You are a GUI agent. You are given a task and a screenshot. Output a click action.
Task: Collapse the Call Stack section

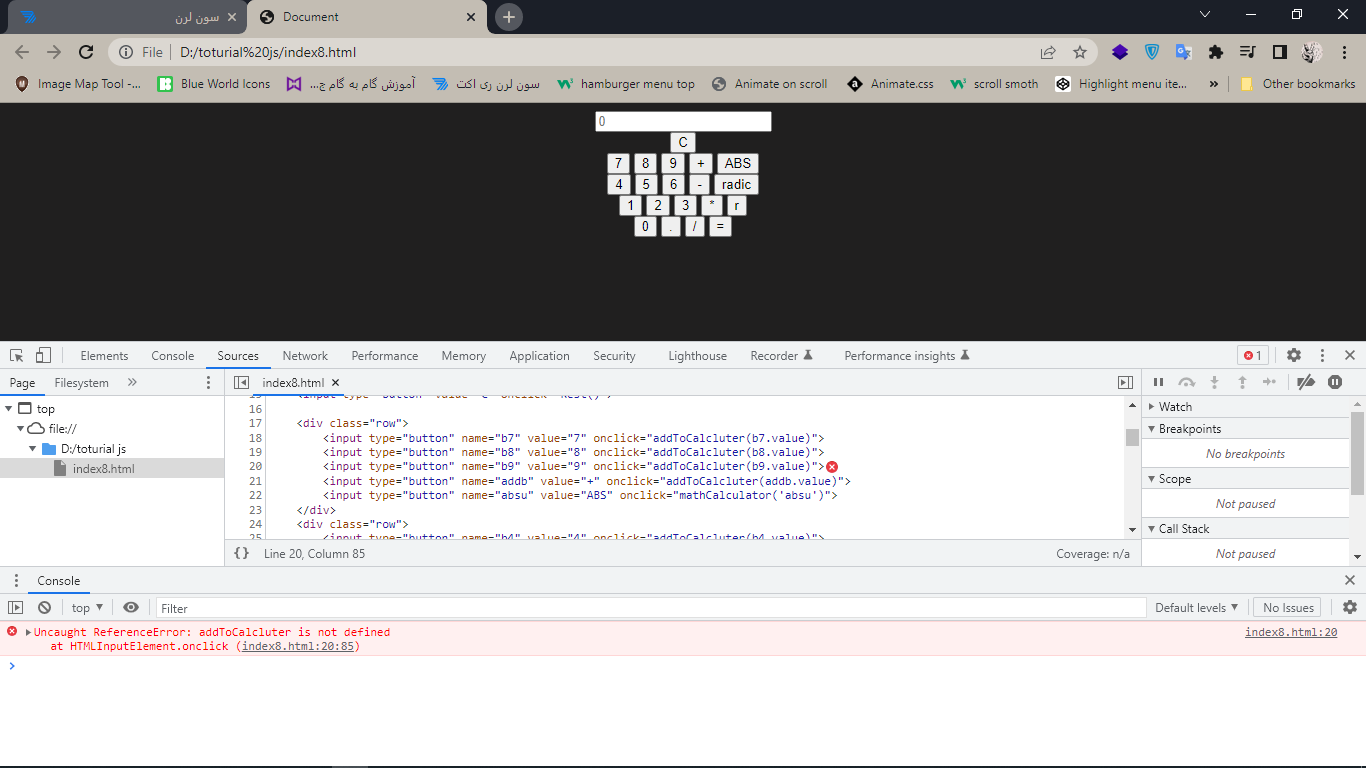1152,529
